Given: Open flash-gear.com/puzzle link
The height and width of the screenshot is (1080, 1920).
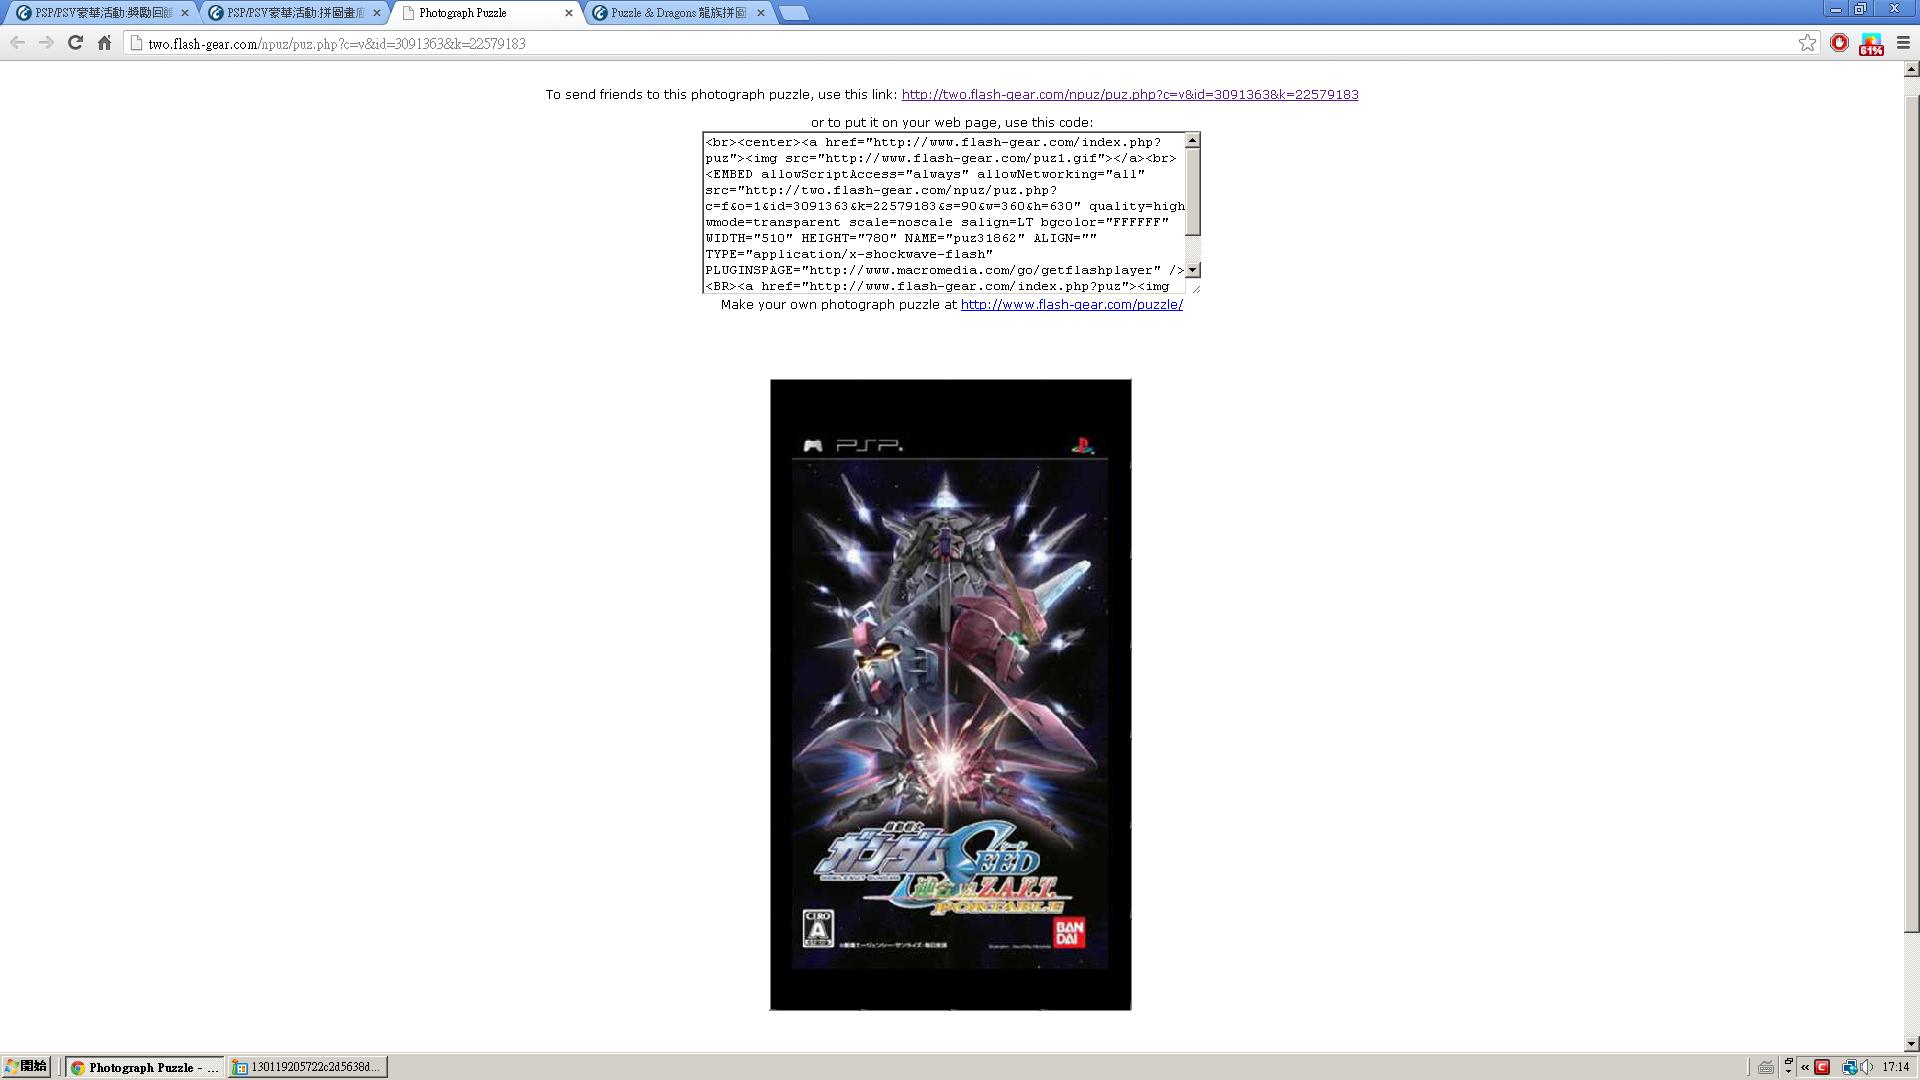Looking at the screenshot, I should 1071,305.
